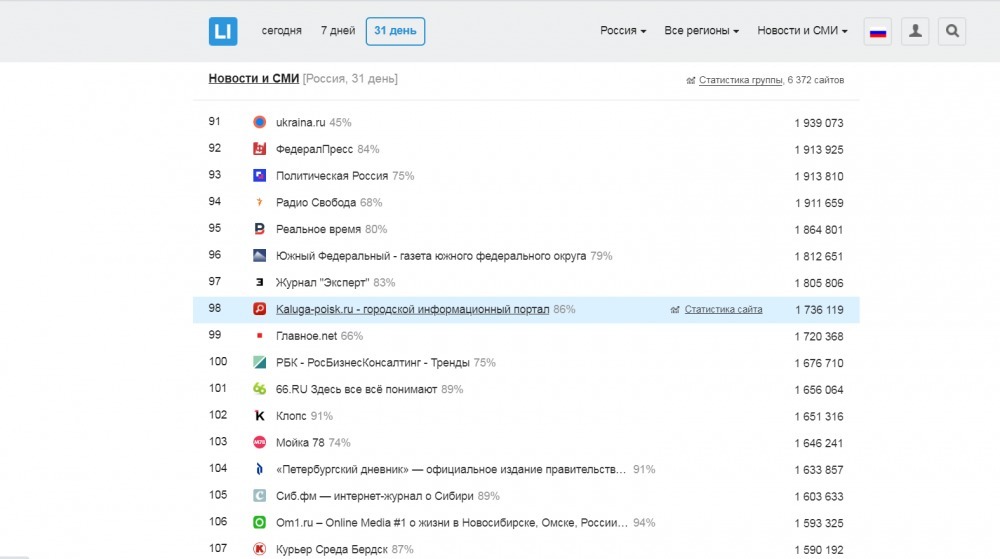Screen dimensions: 1000x559
Task: Open the Новости и СМИ heading link
Action: click(254, 78)
